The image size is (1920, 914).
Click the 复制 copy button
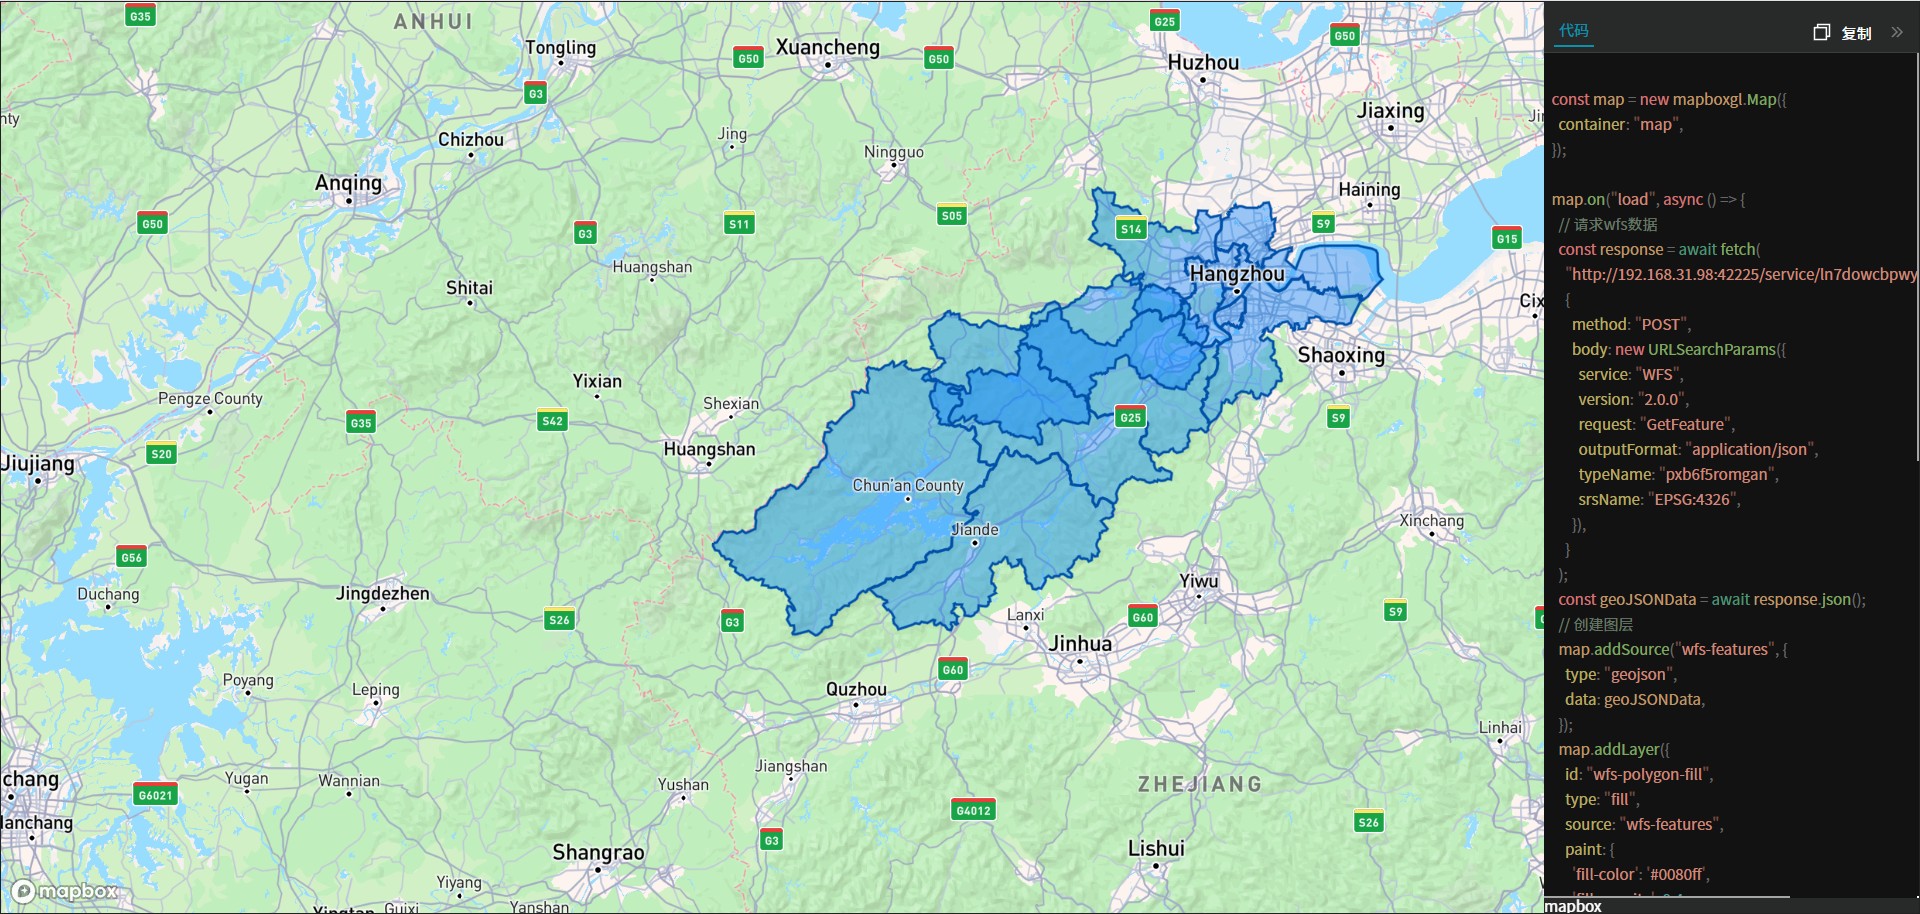tap(1855, 33)
